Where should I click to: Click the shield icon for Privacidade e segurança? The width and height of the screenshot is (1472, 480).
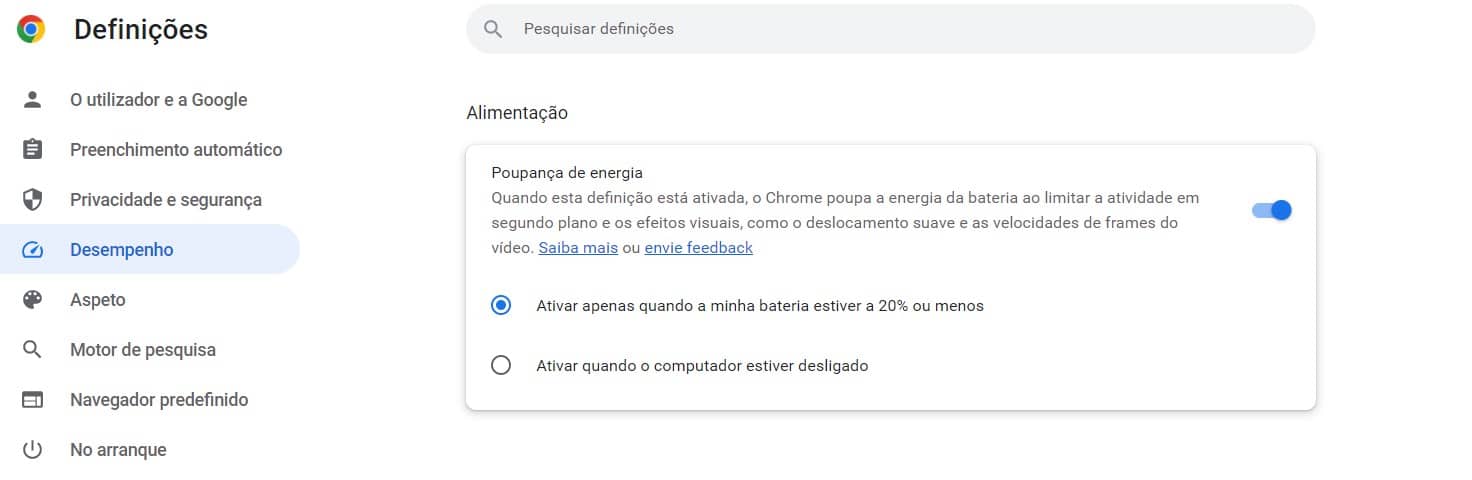[33, 200]
